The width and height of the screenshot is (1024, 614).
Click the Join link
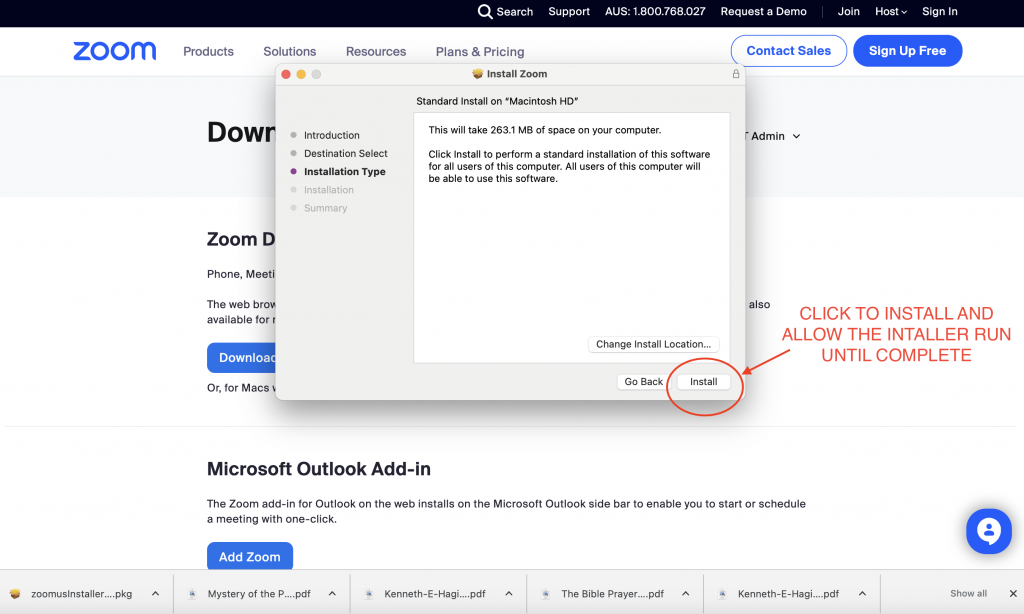[x=849, y=12]
